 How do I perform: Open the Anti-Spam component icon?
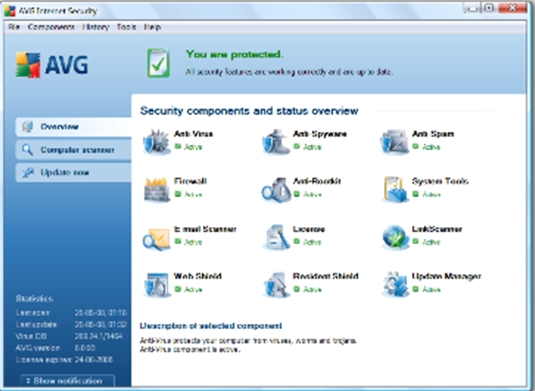(395, 142)
